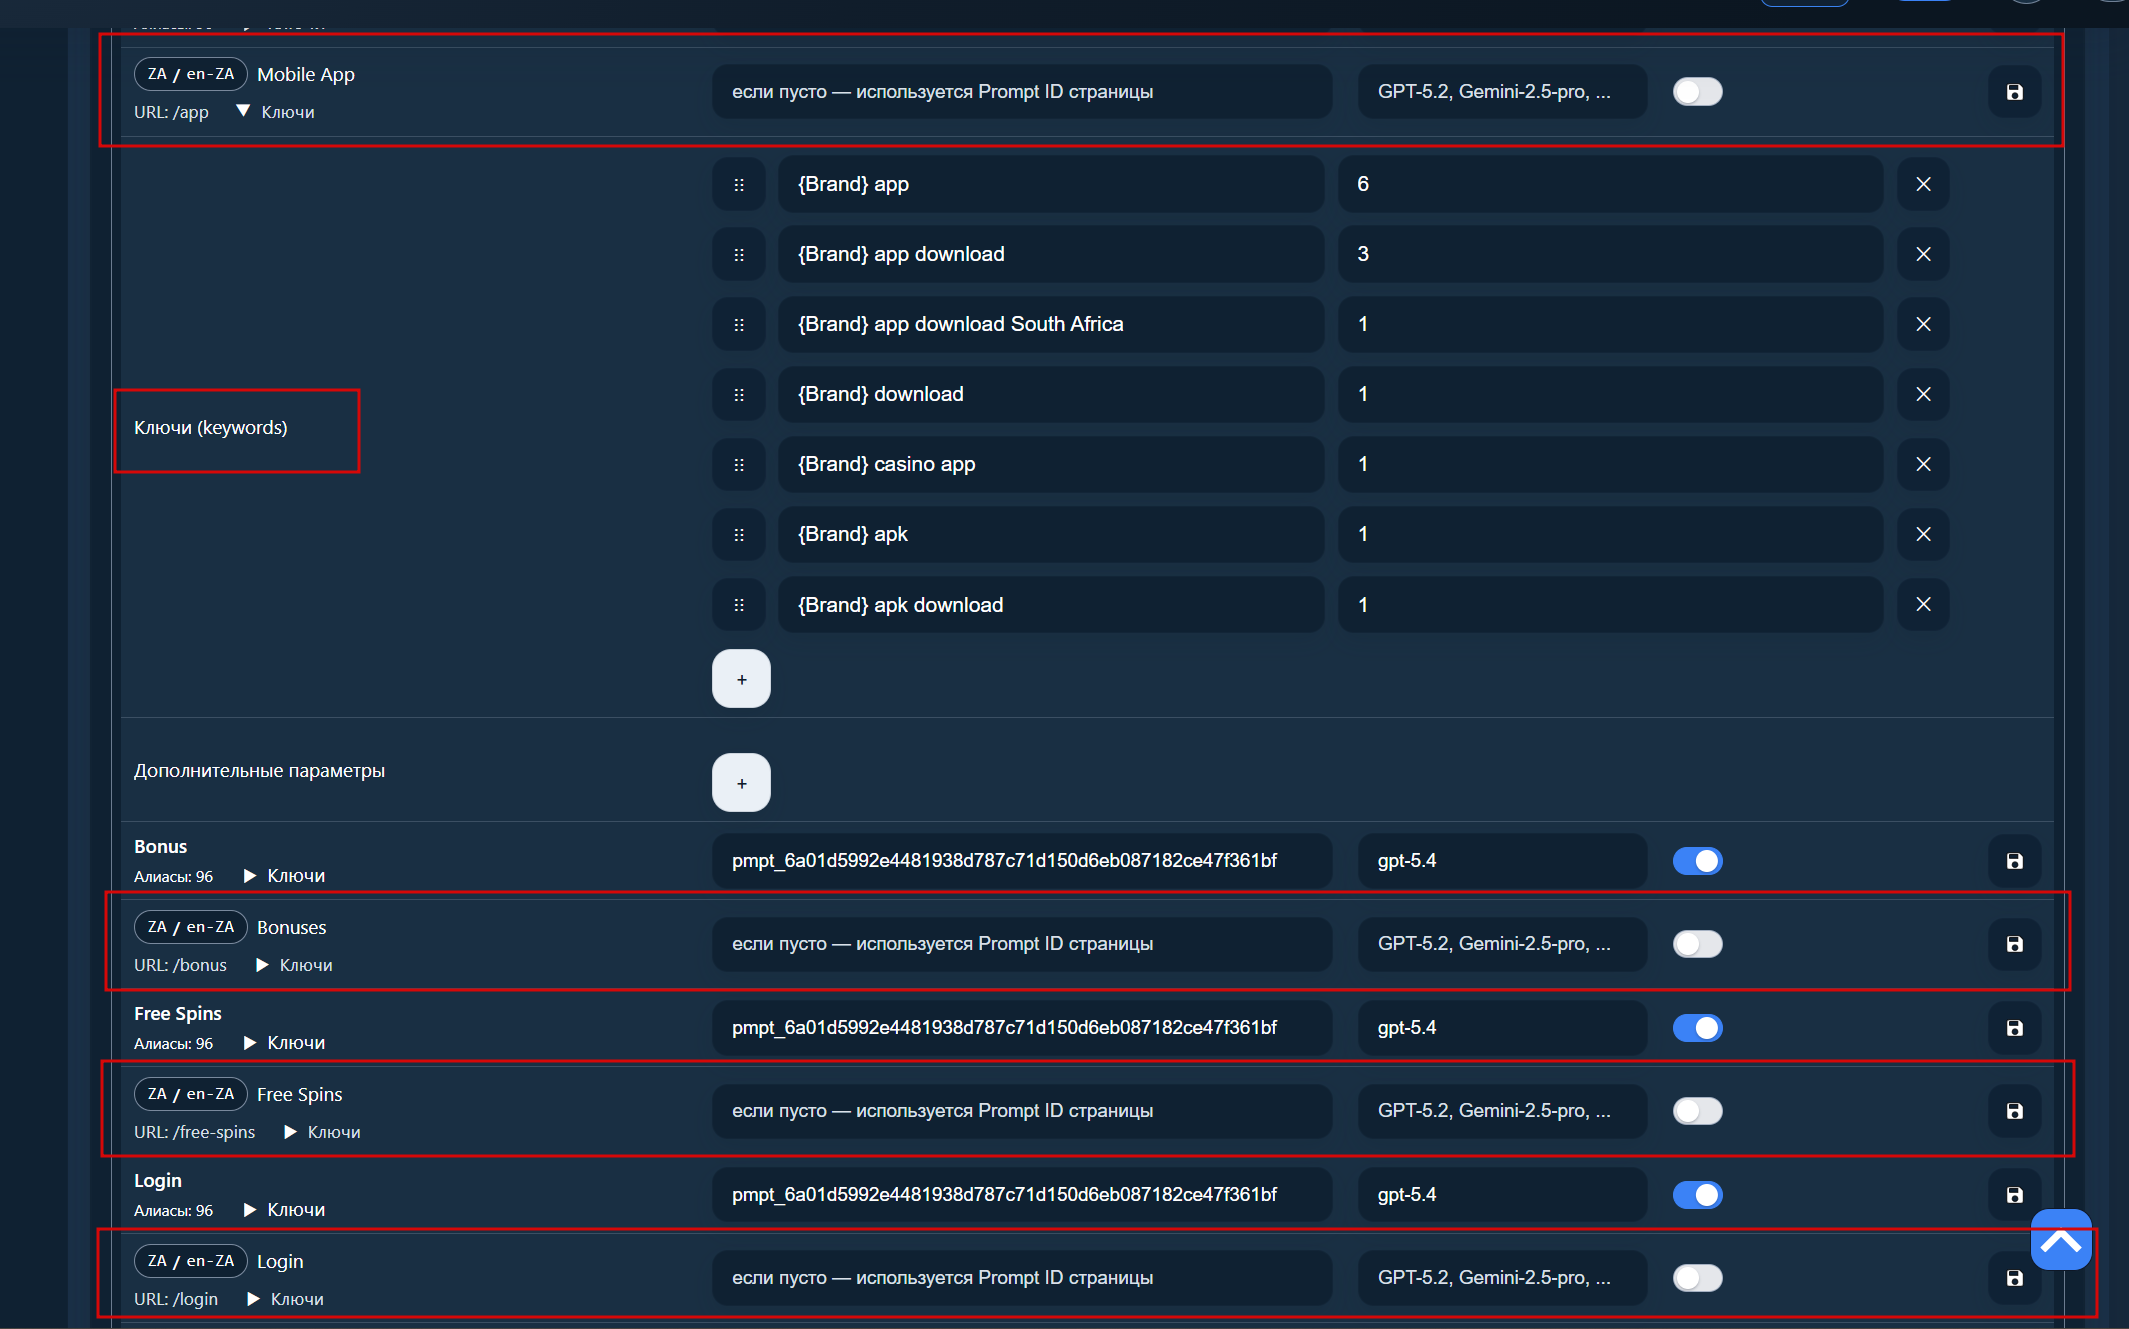Image resolution: width=2129 pixels, height=1329 pixels.
Task: Click the drag handle beside '{Brand} download'
Action: point(739,394)
